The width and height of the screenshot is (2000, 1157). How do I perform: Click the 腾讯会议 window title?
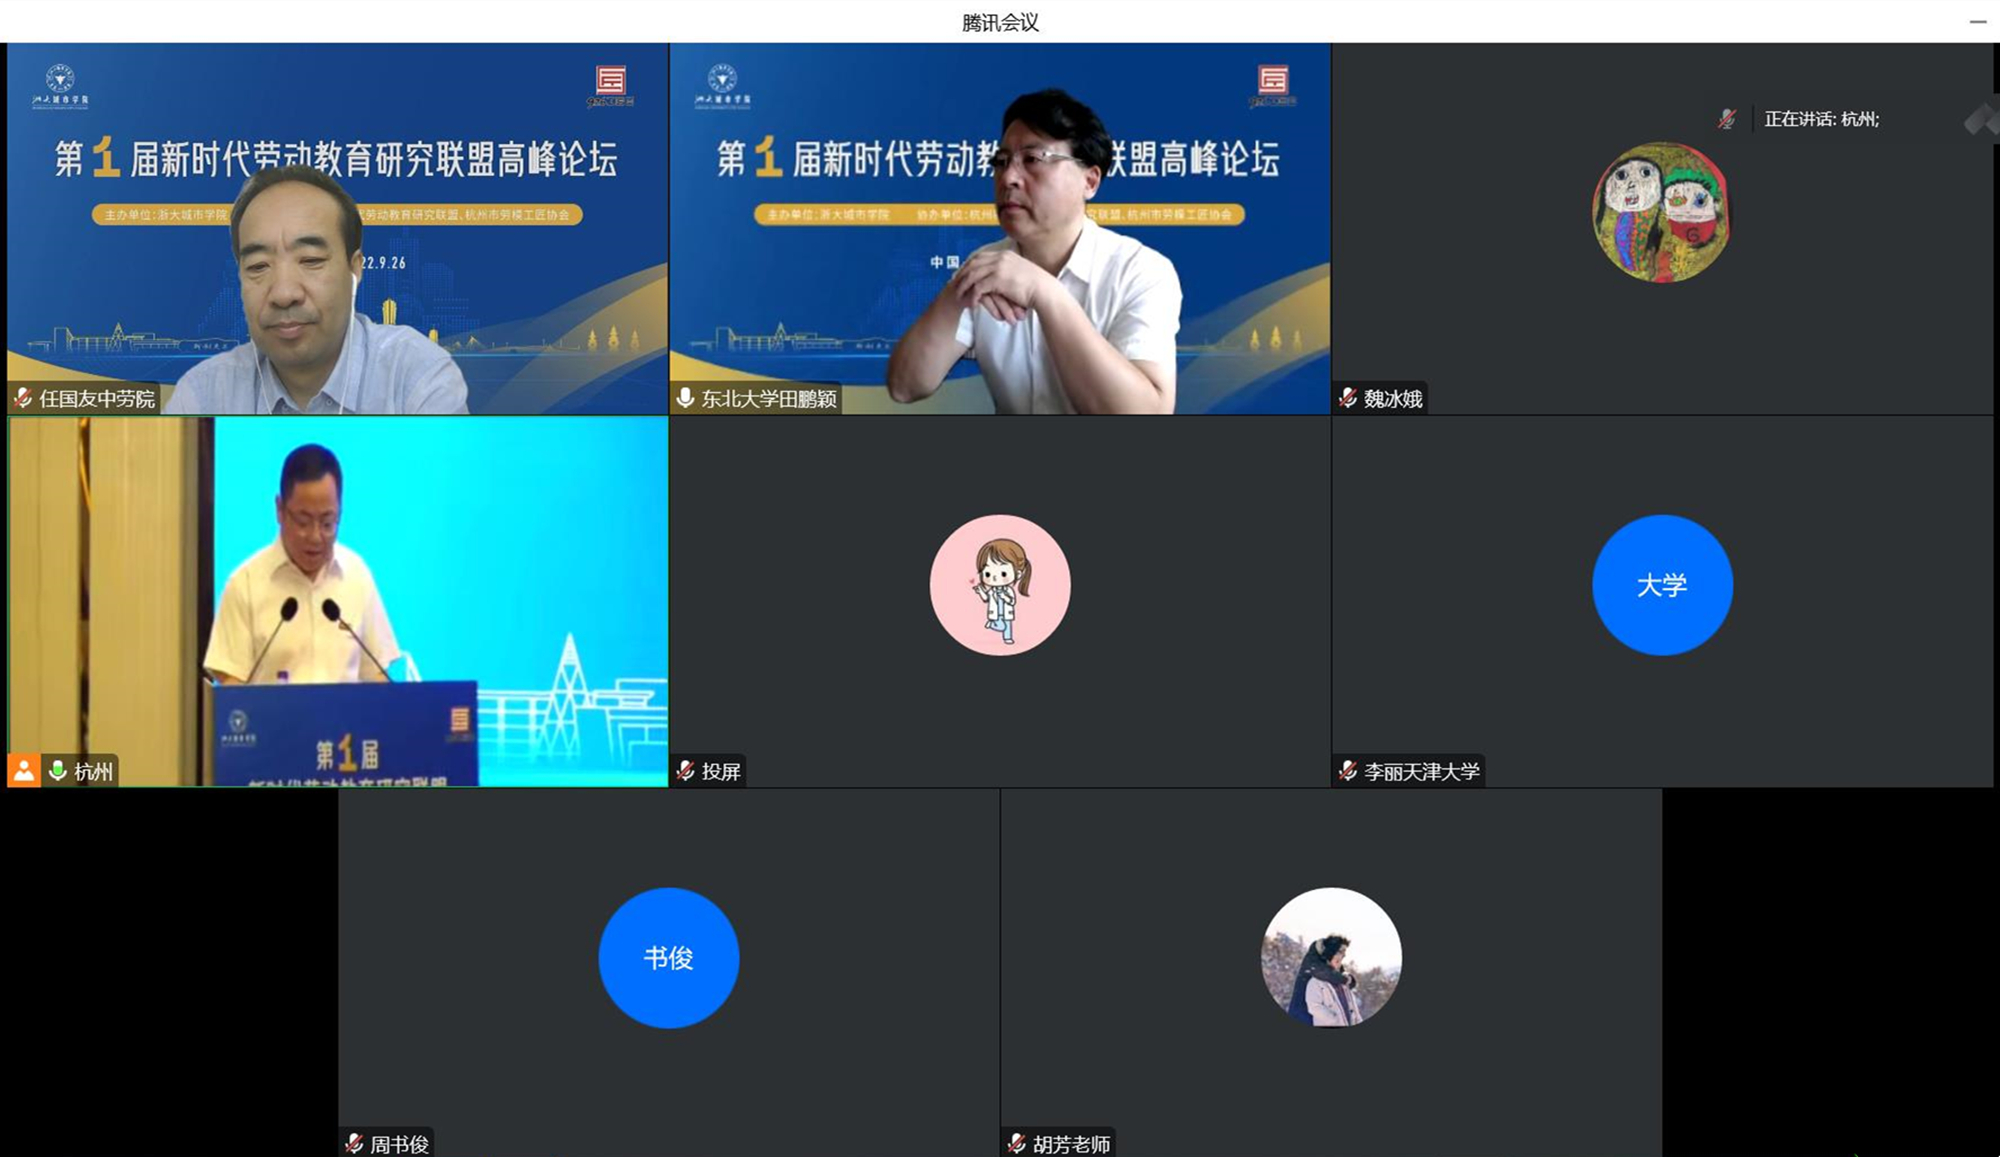[x=1000, y=22]
